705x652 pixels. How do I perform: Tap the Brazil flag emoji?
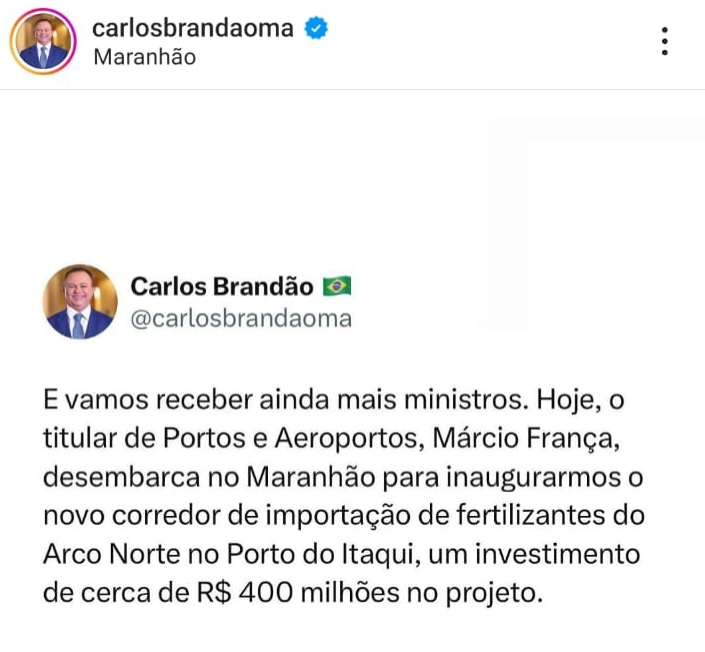coord(337,286)
